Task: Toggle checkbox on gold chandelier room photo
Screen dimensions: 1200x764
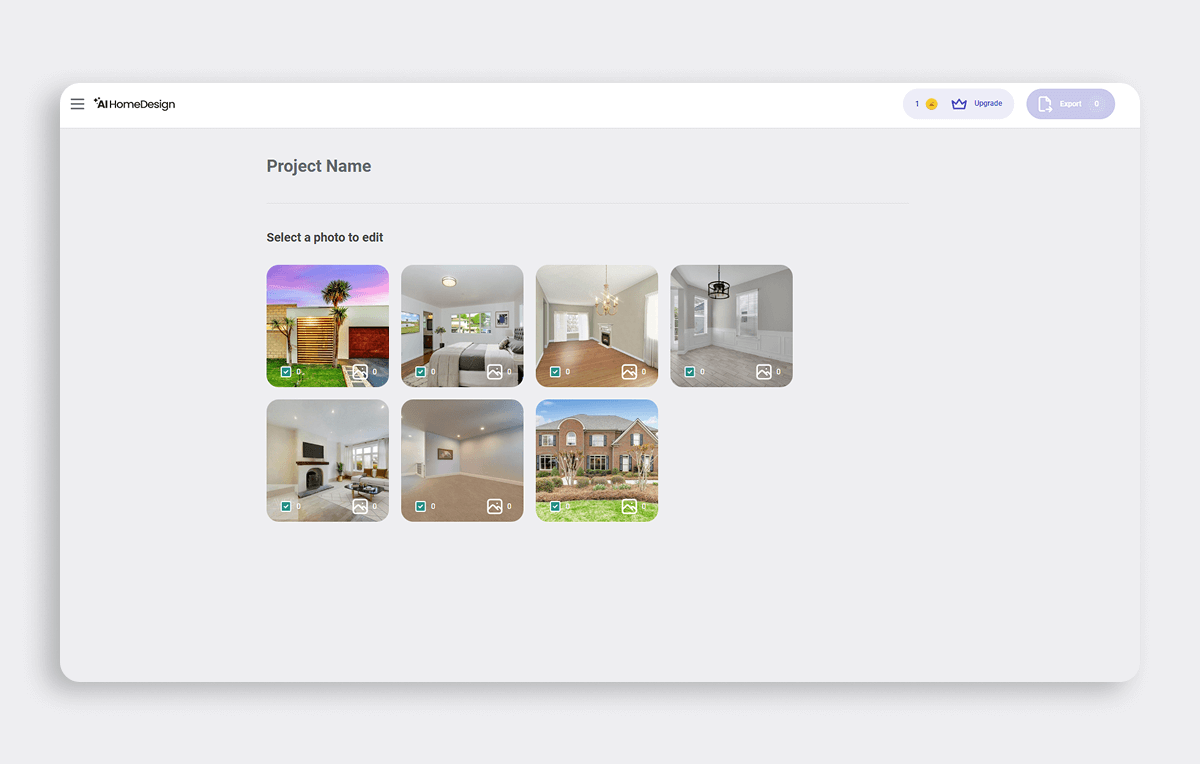Action: tap(555, 371)
